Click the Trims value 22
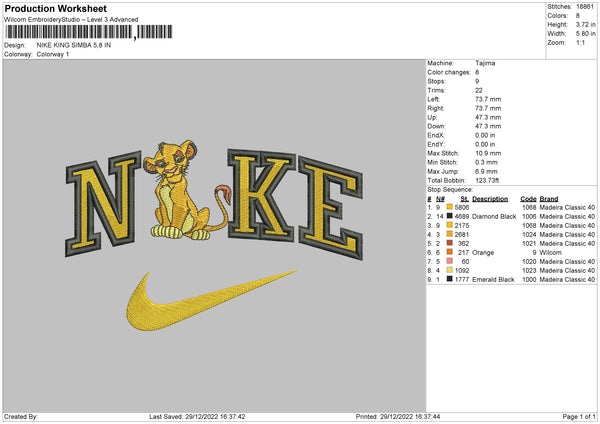600x424 pixels. click(x=479, y=90)
